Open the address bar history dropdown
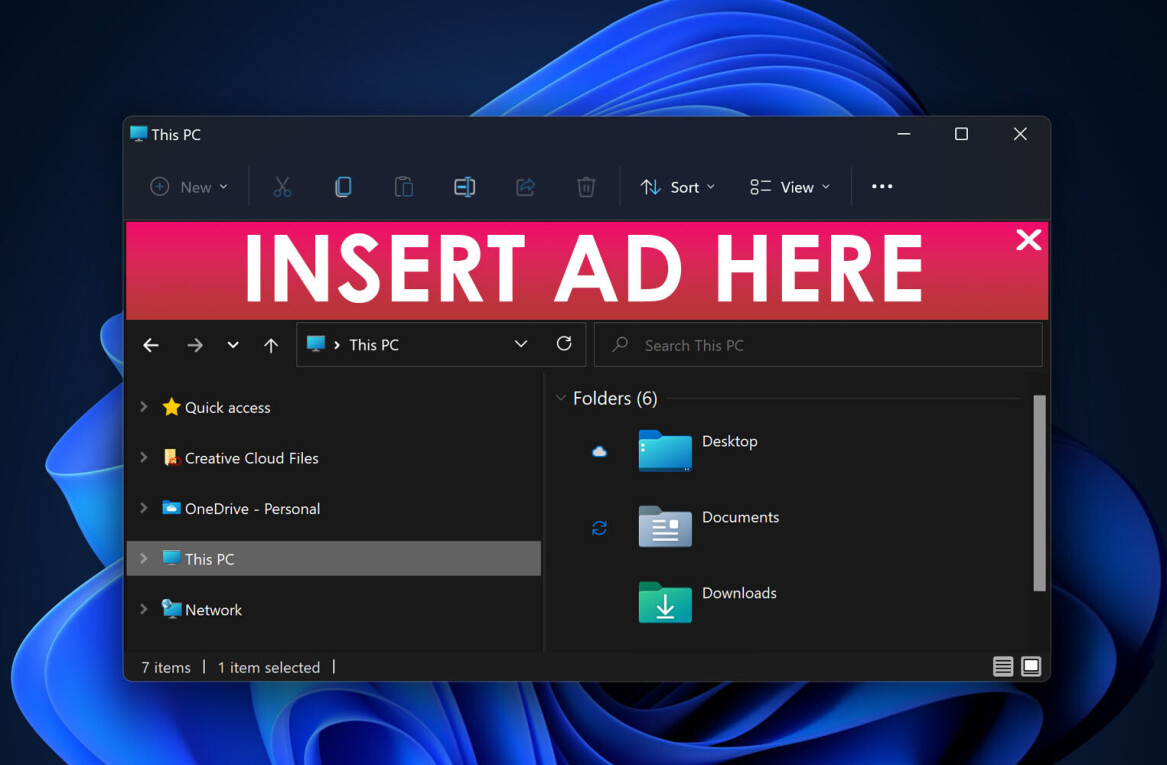1167x765 pixels. [521, 344]
